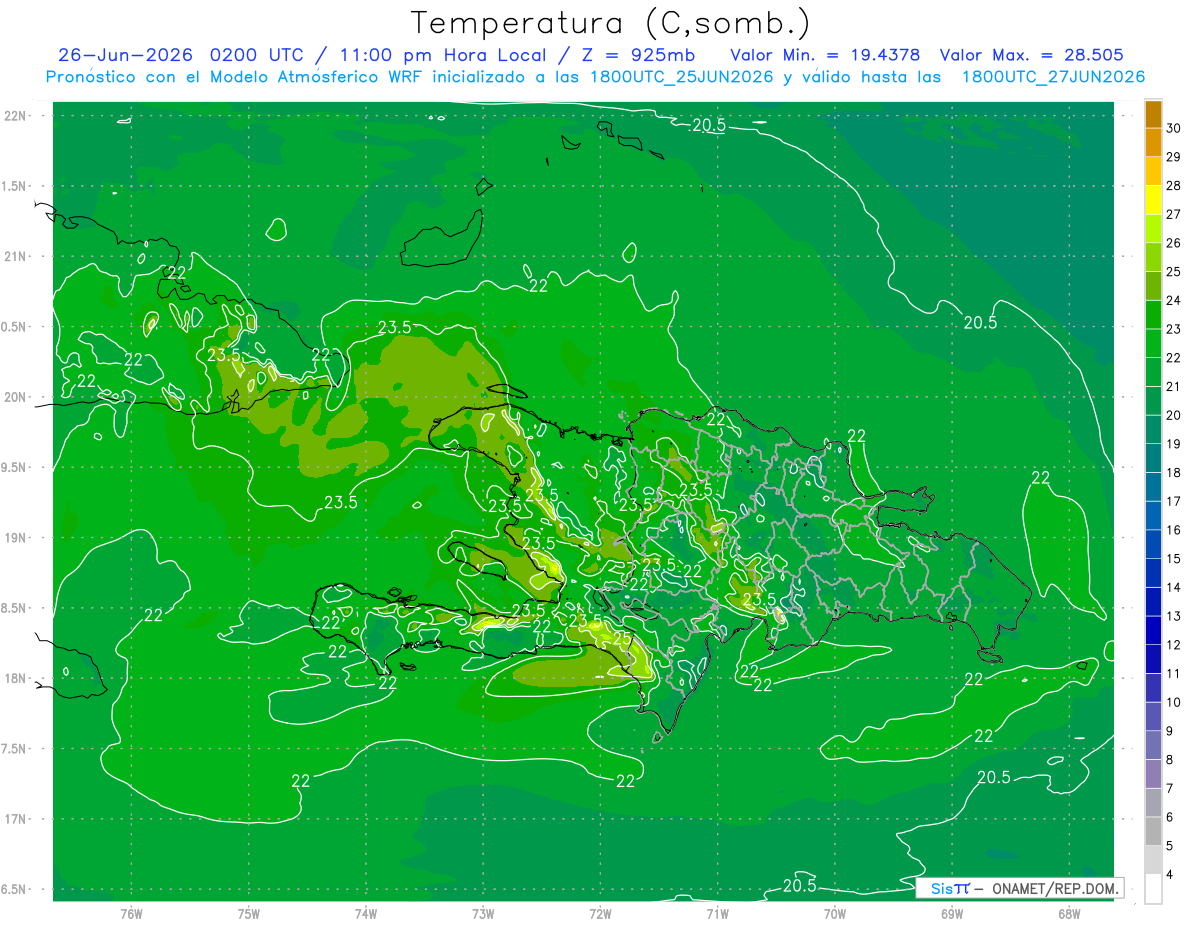The width and height of the screenshot is (1200, 927).
Task: Click the orange legend band between 29 and 30
Action: [1153, 143]
